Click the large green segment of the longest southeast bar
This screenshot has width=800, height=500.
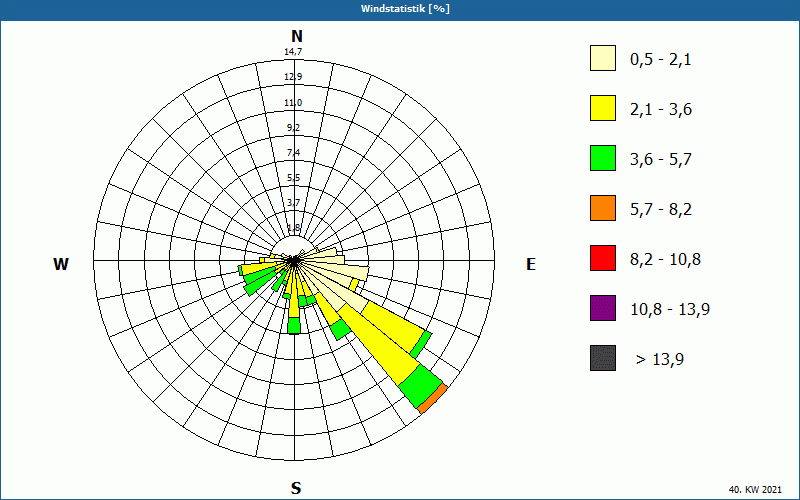coord(421,385)
